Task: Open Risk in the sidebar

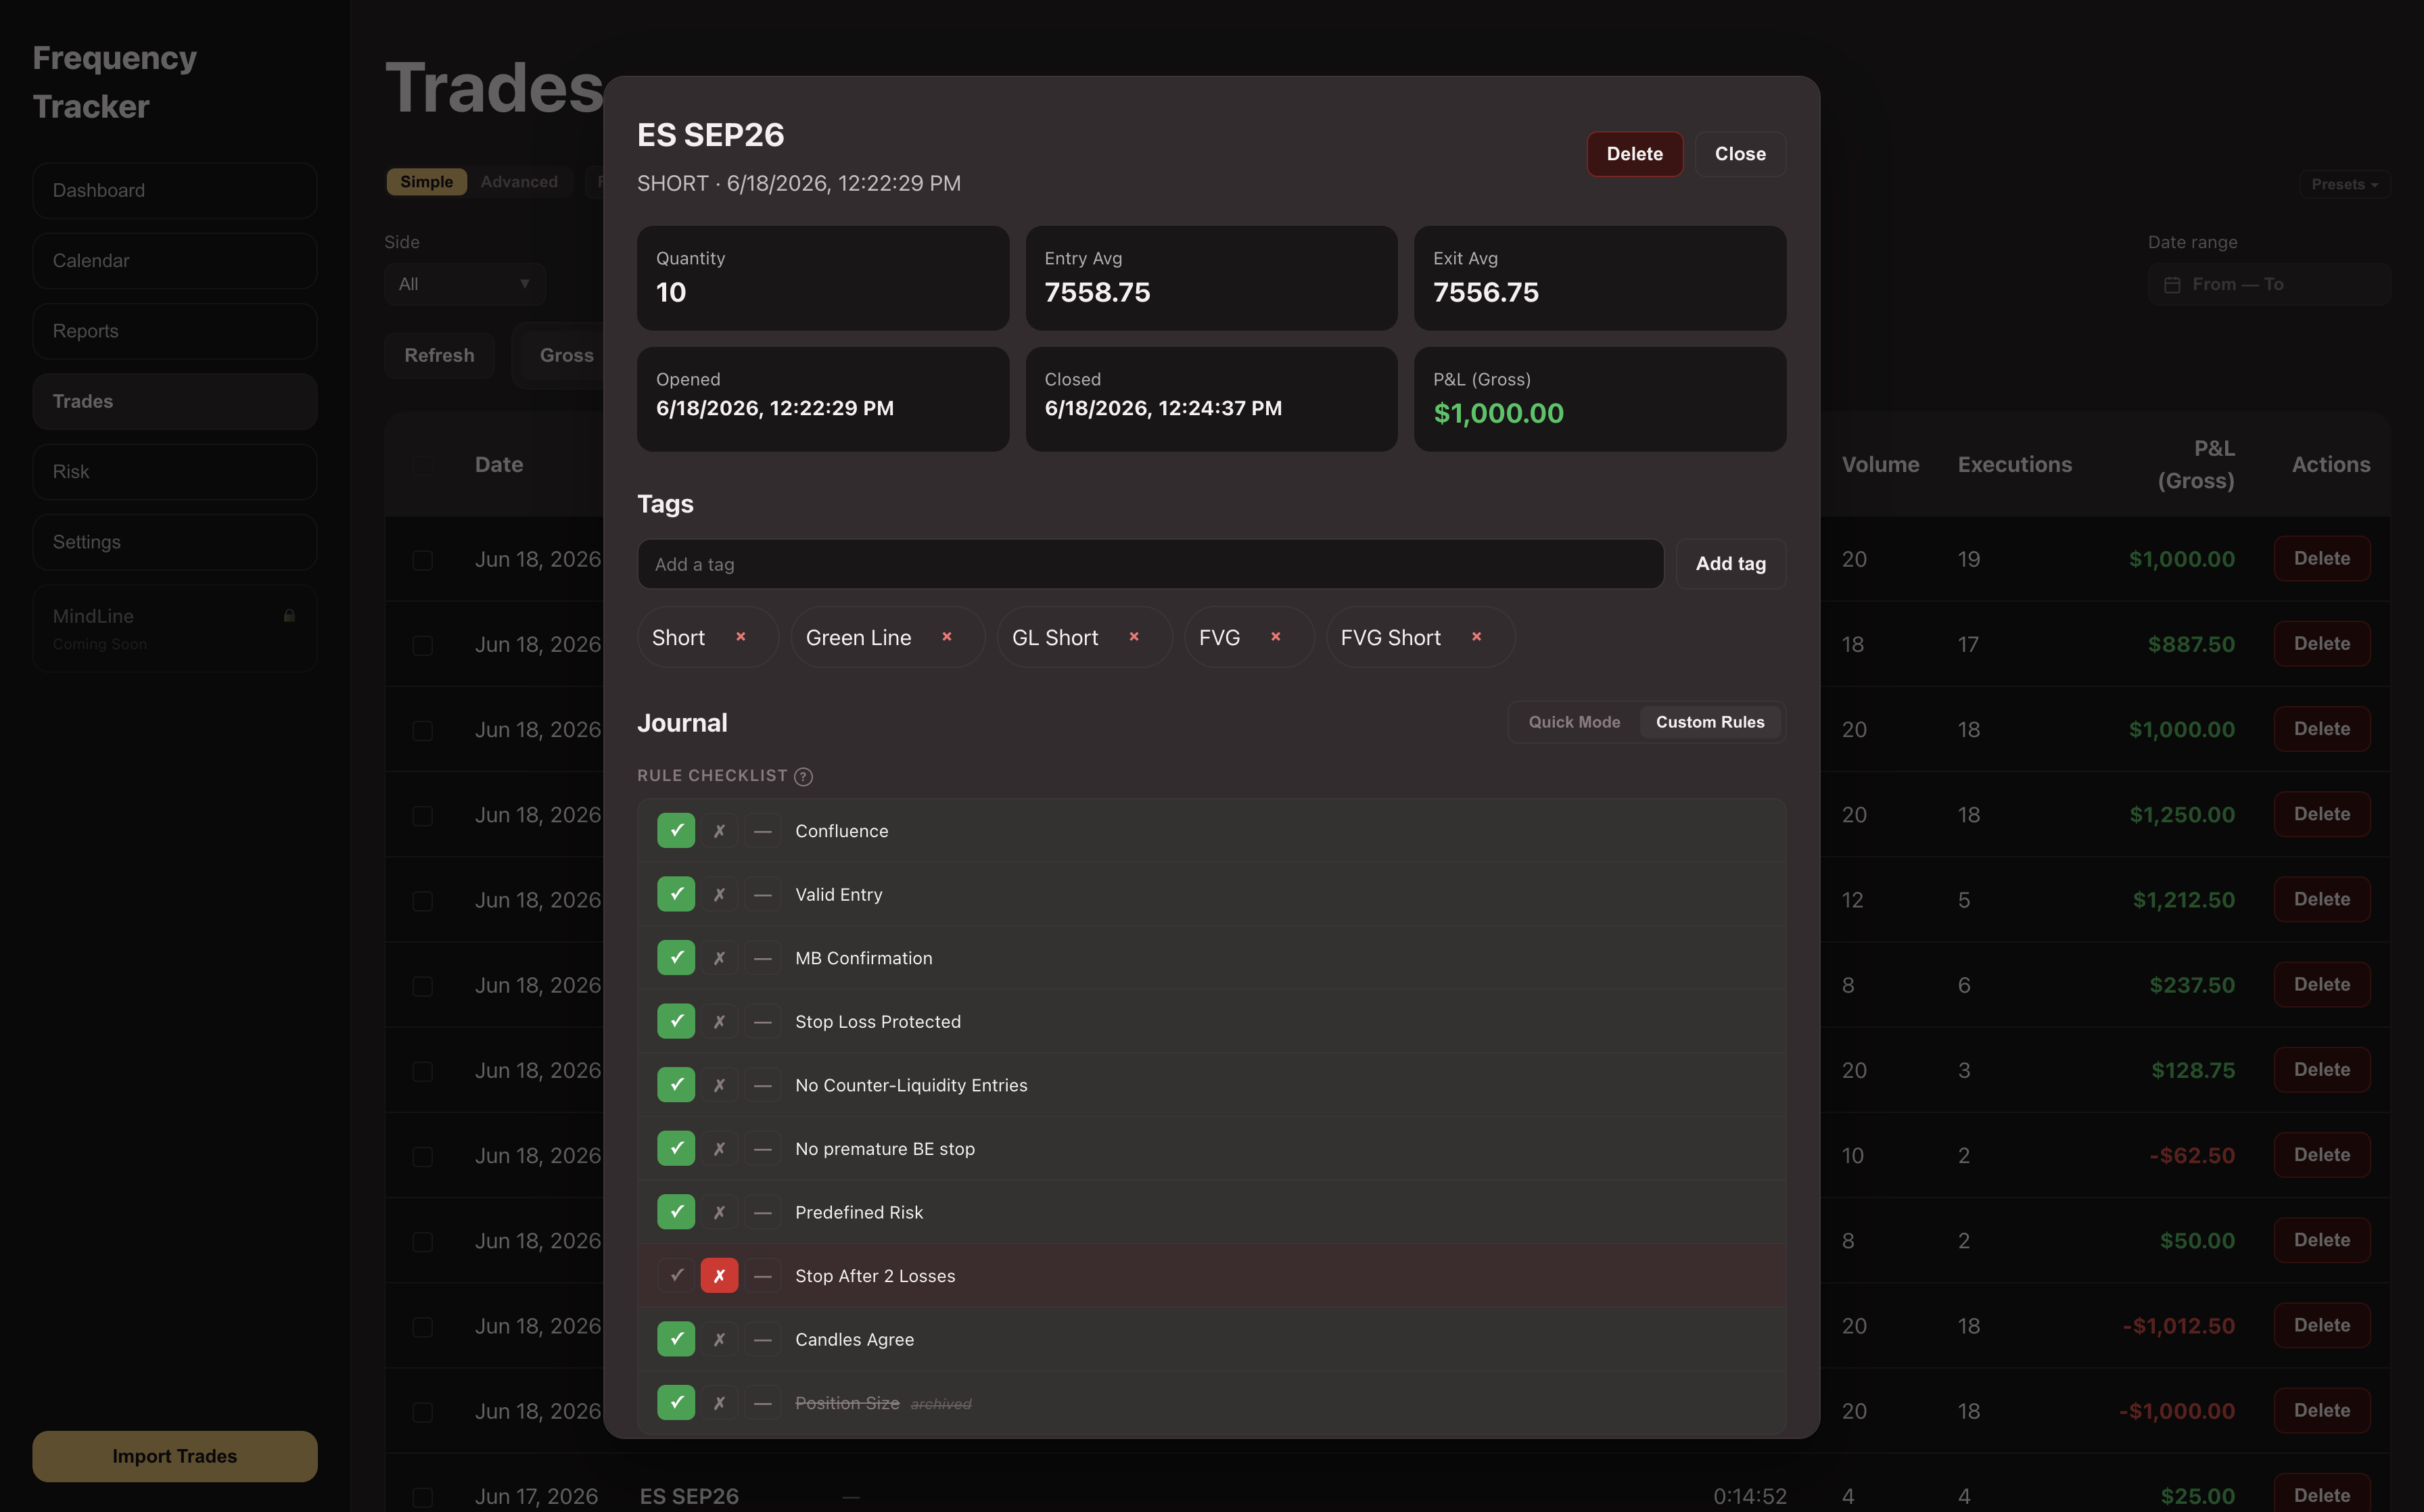Action: [x=175, y=472]
